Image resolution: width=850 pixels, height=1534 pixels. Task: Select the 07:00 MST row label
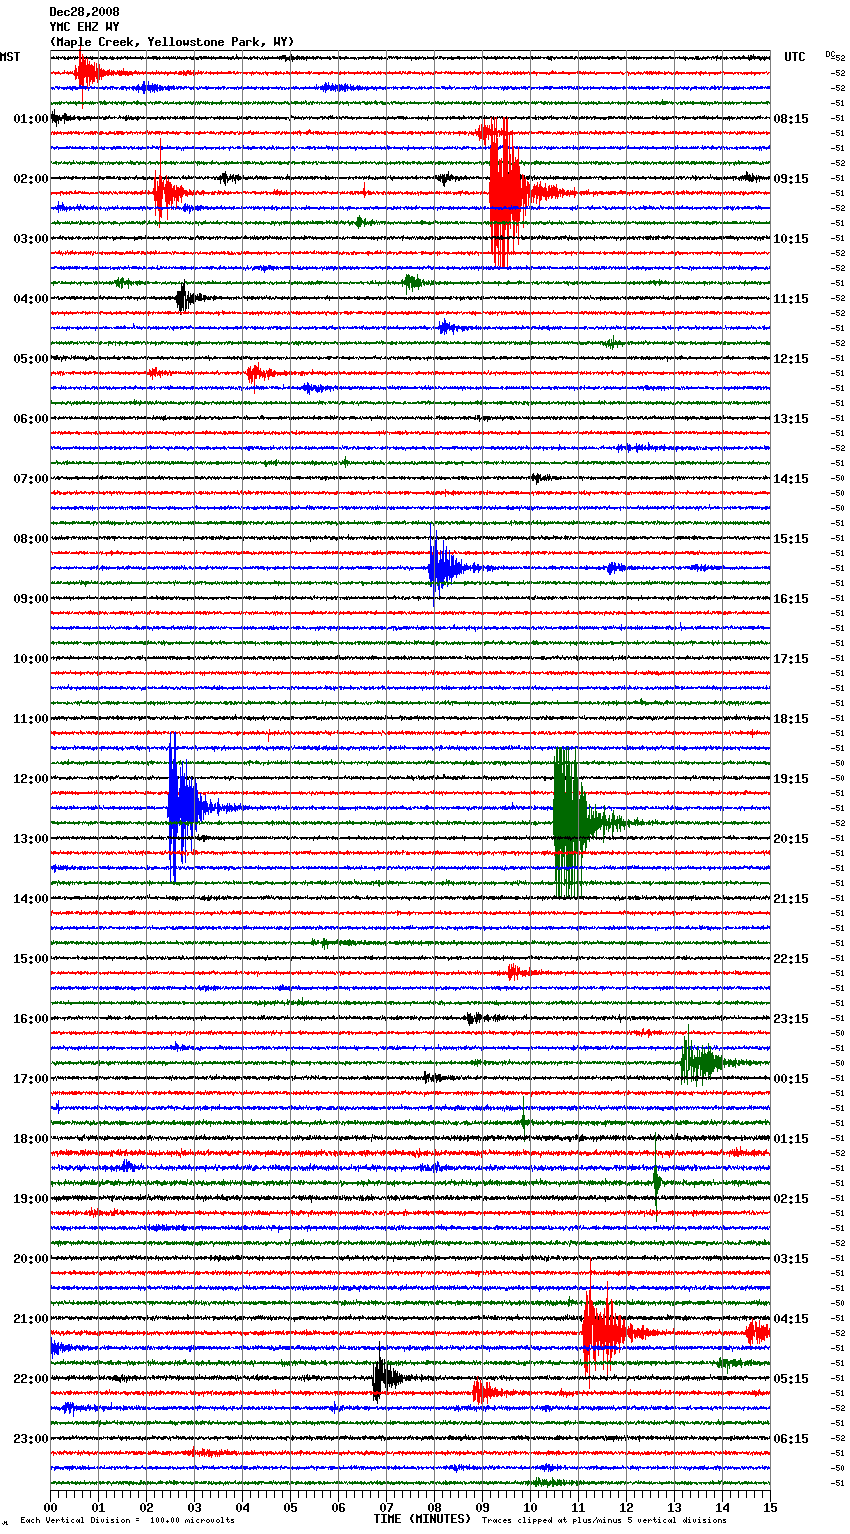tap(30, 479)
